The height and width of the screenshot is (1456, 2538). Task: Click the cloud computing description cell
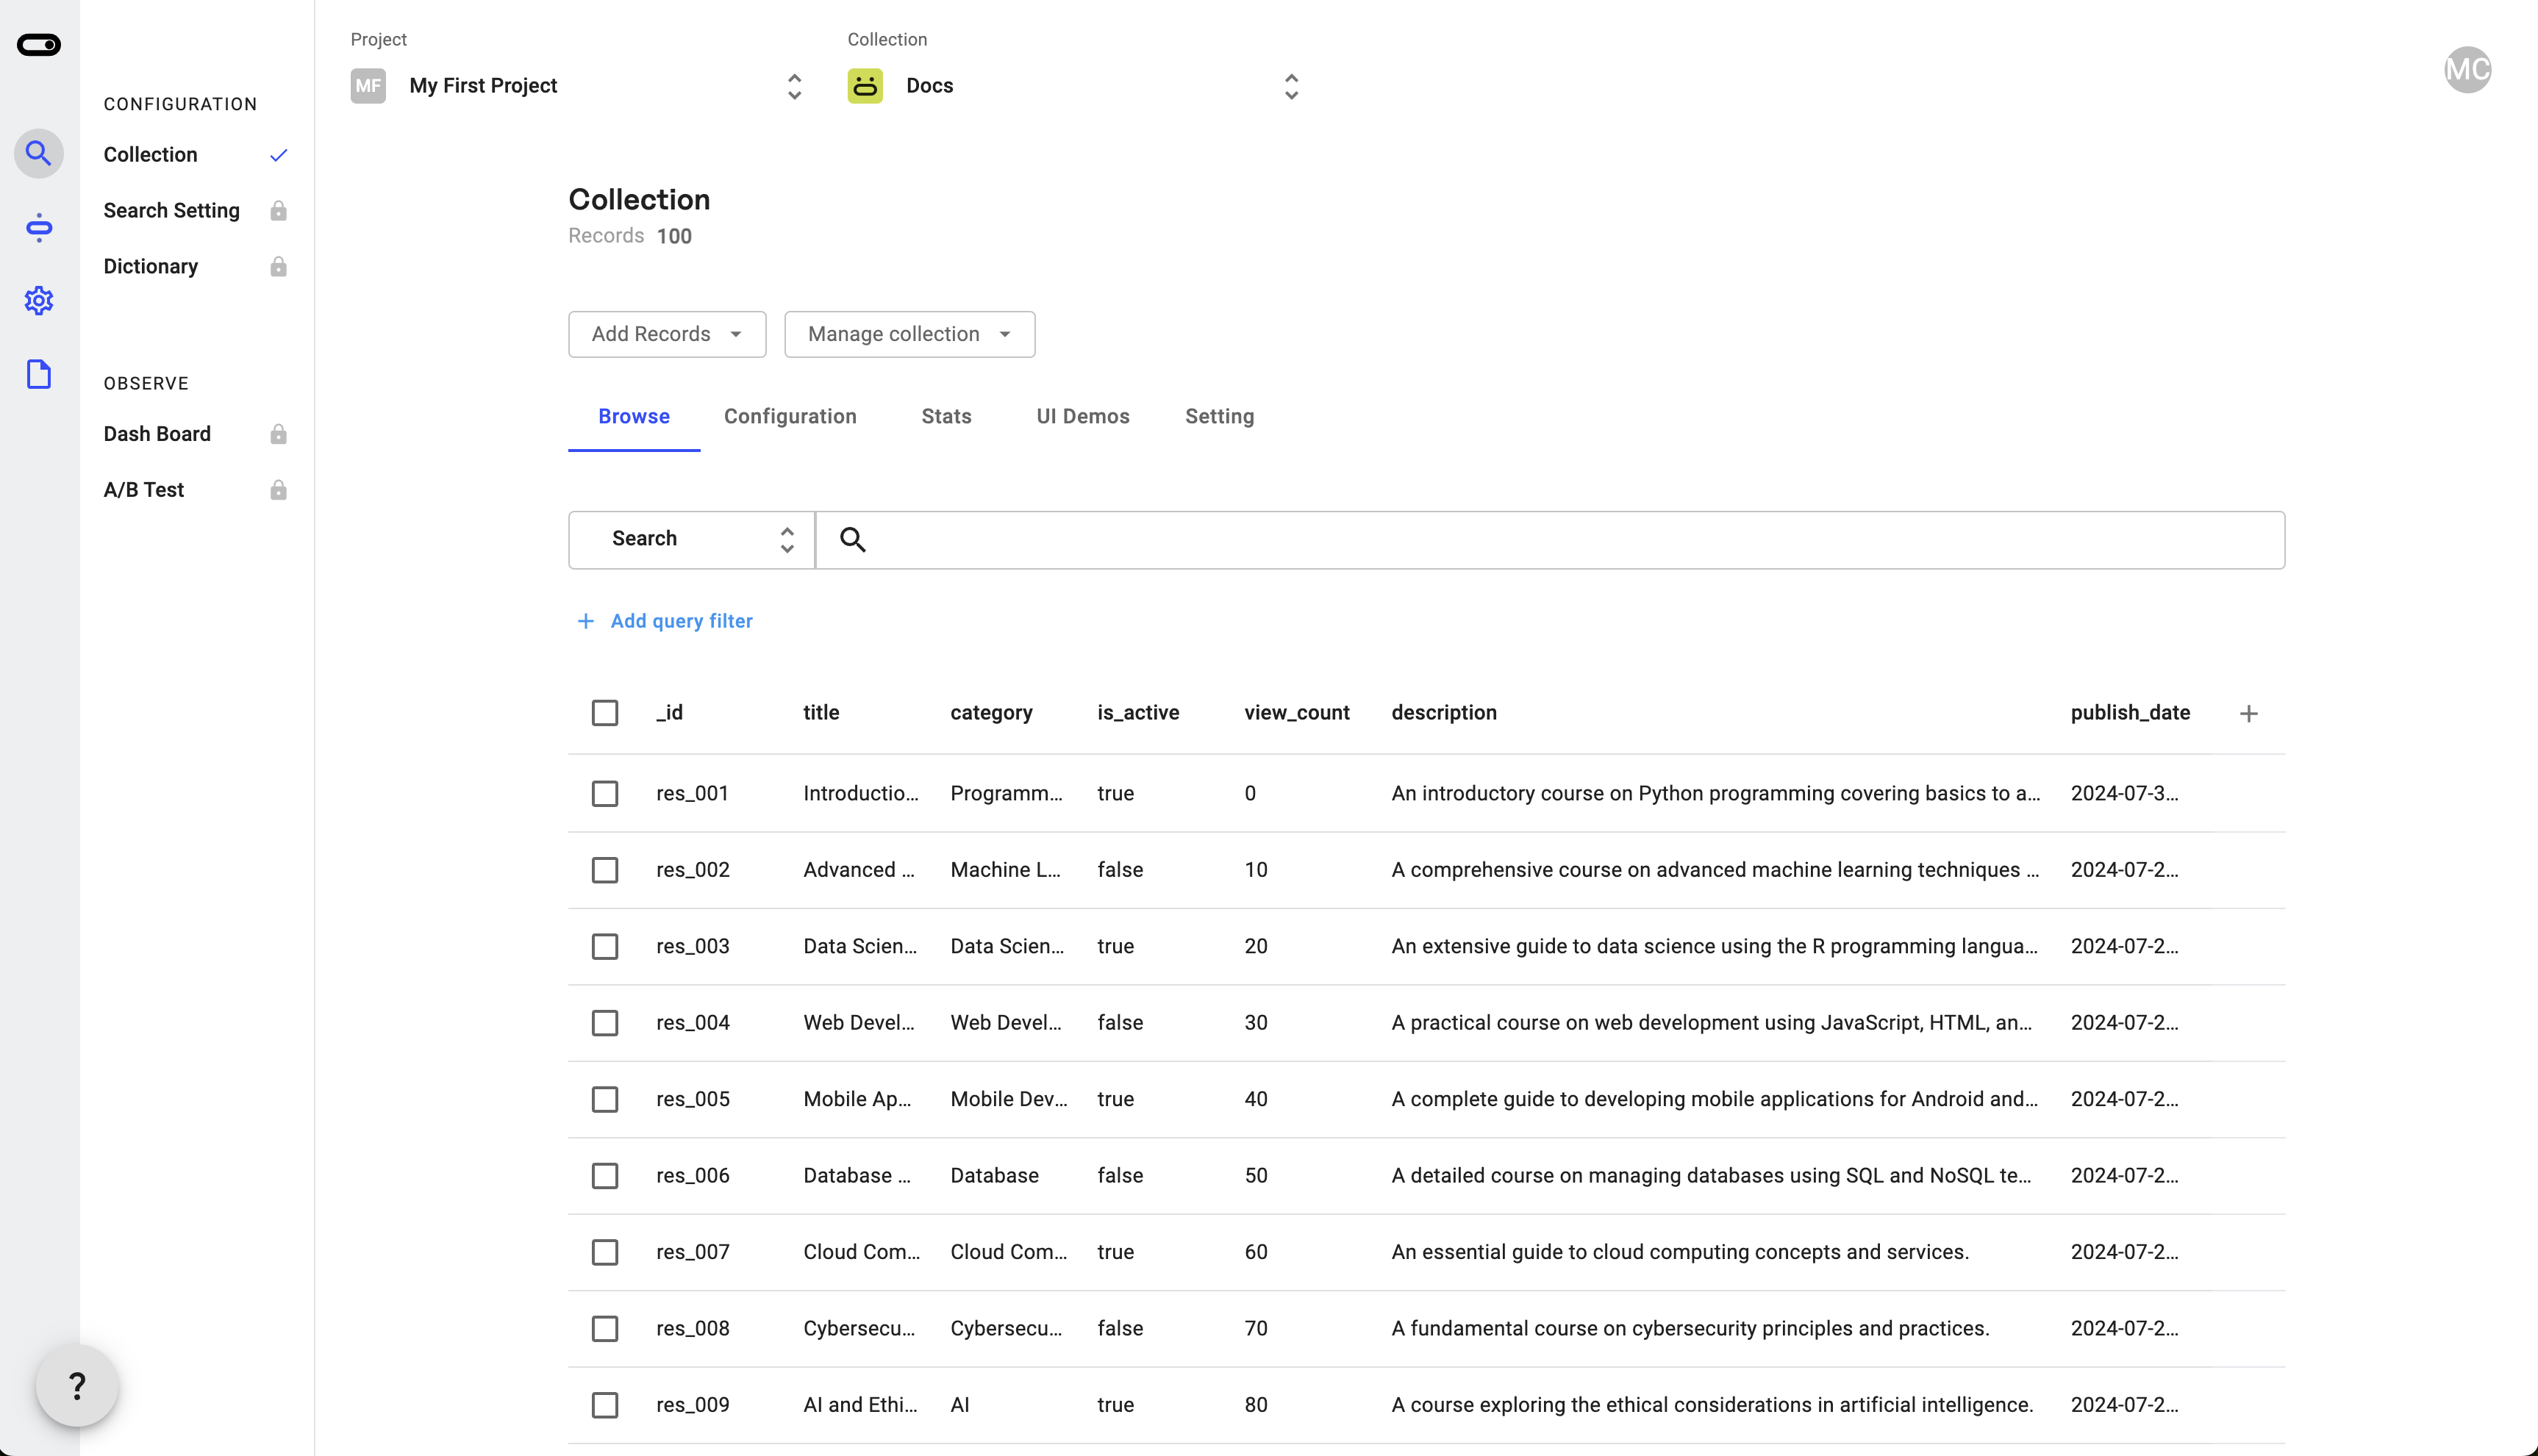[x=1680, y=1253]
